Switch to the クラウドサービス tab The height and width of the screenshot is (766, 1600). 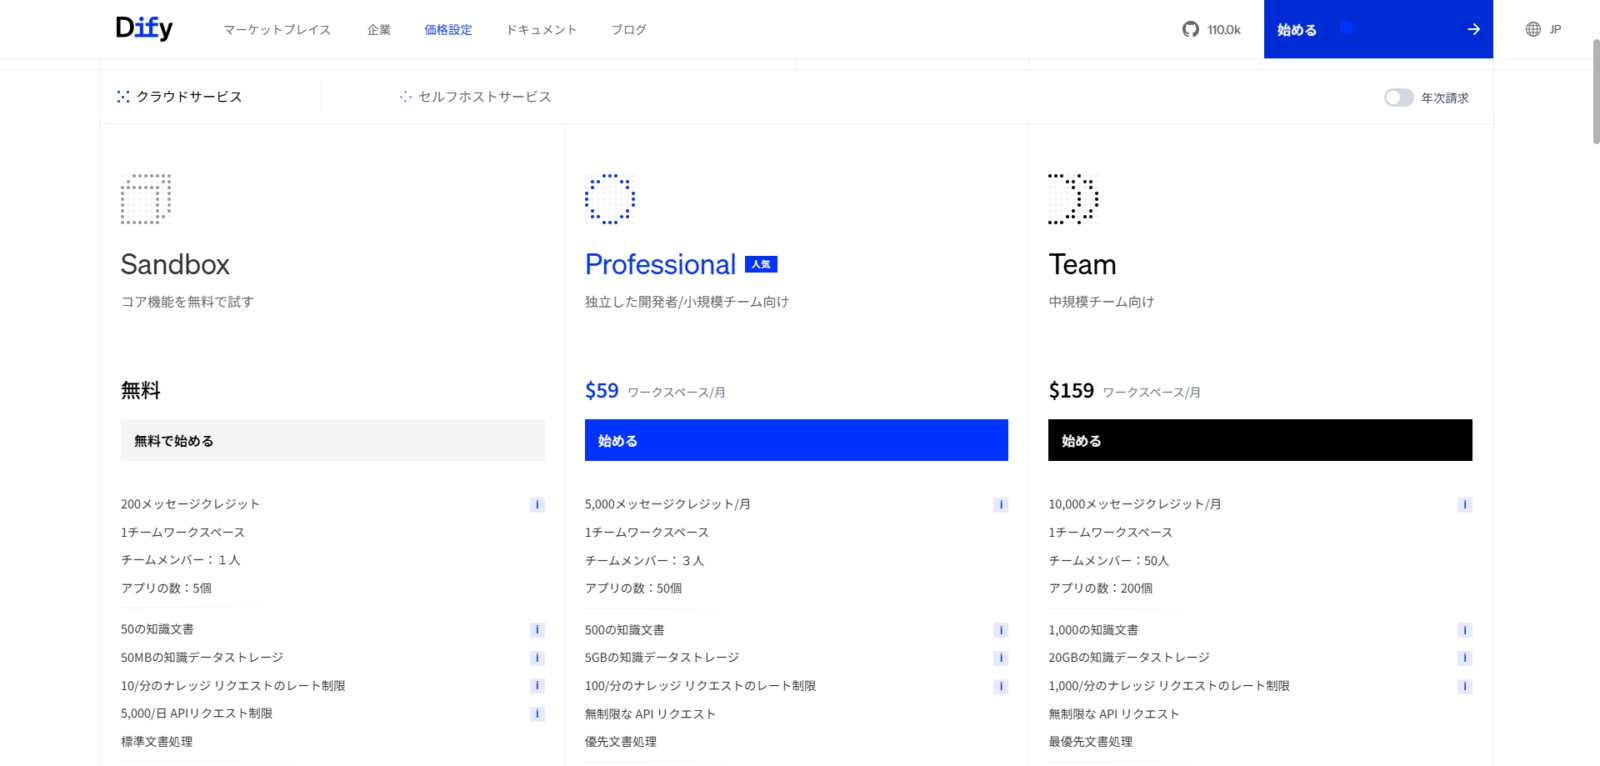click(180, 97)
